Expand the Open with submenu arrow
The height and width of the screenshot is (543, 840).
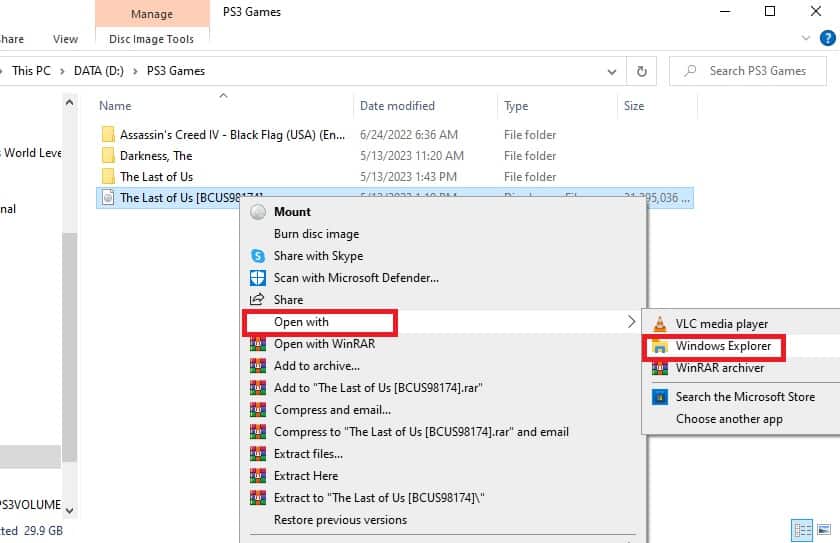click(x=631, y=321)
